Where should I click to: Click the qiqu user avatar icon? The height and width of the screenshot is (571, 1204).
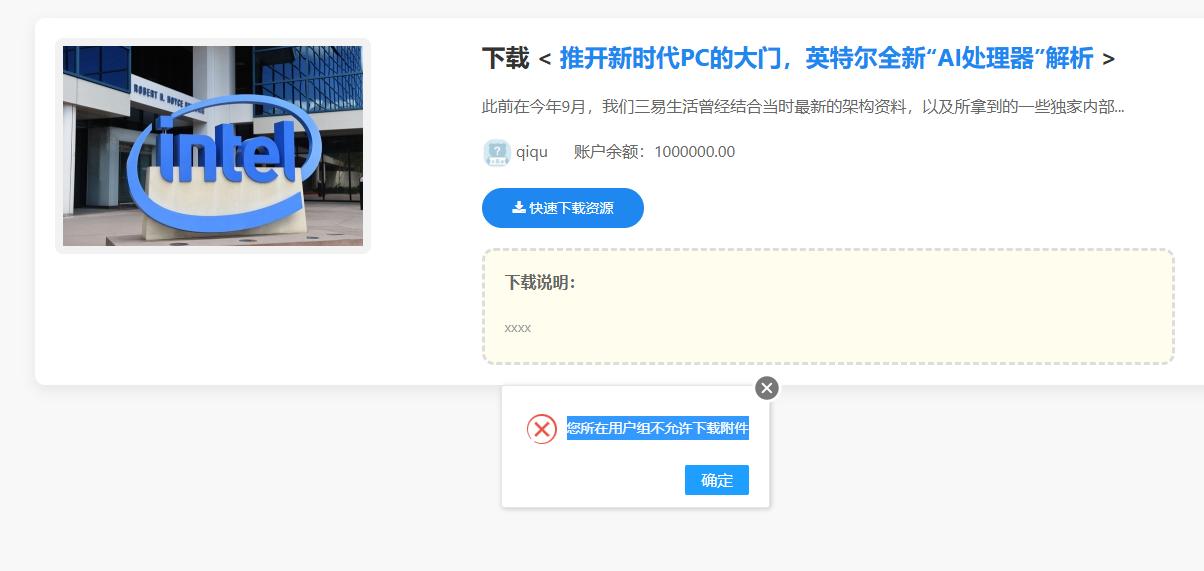[497, 152]
